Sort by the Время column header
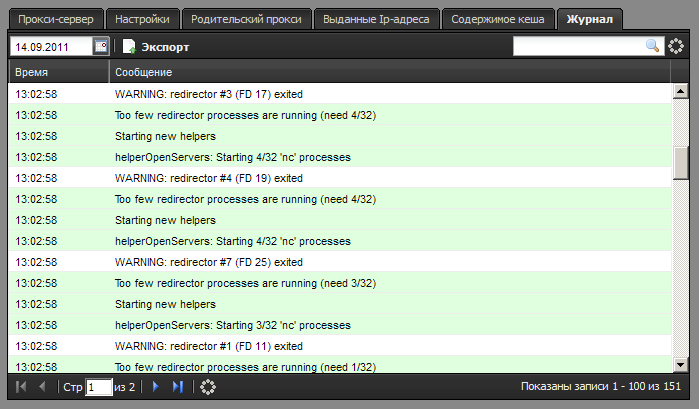This screenshot has height=409, width=699. (59, 73)
